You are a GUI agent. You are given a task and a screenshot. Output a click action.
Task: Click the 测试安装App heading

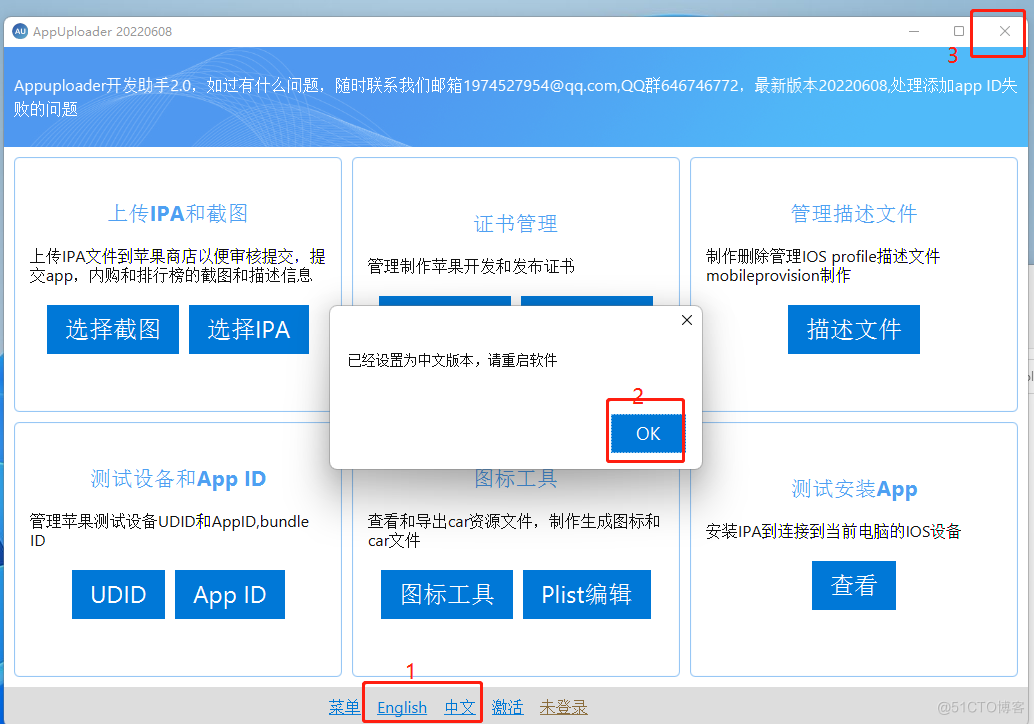pyautogui.click(x=854, y=489)
